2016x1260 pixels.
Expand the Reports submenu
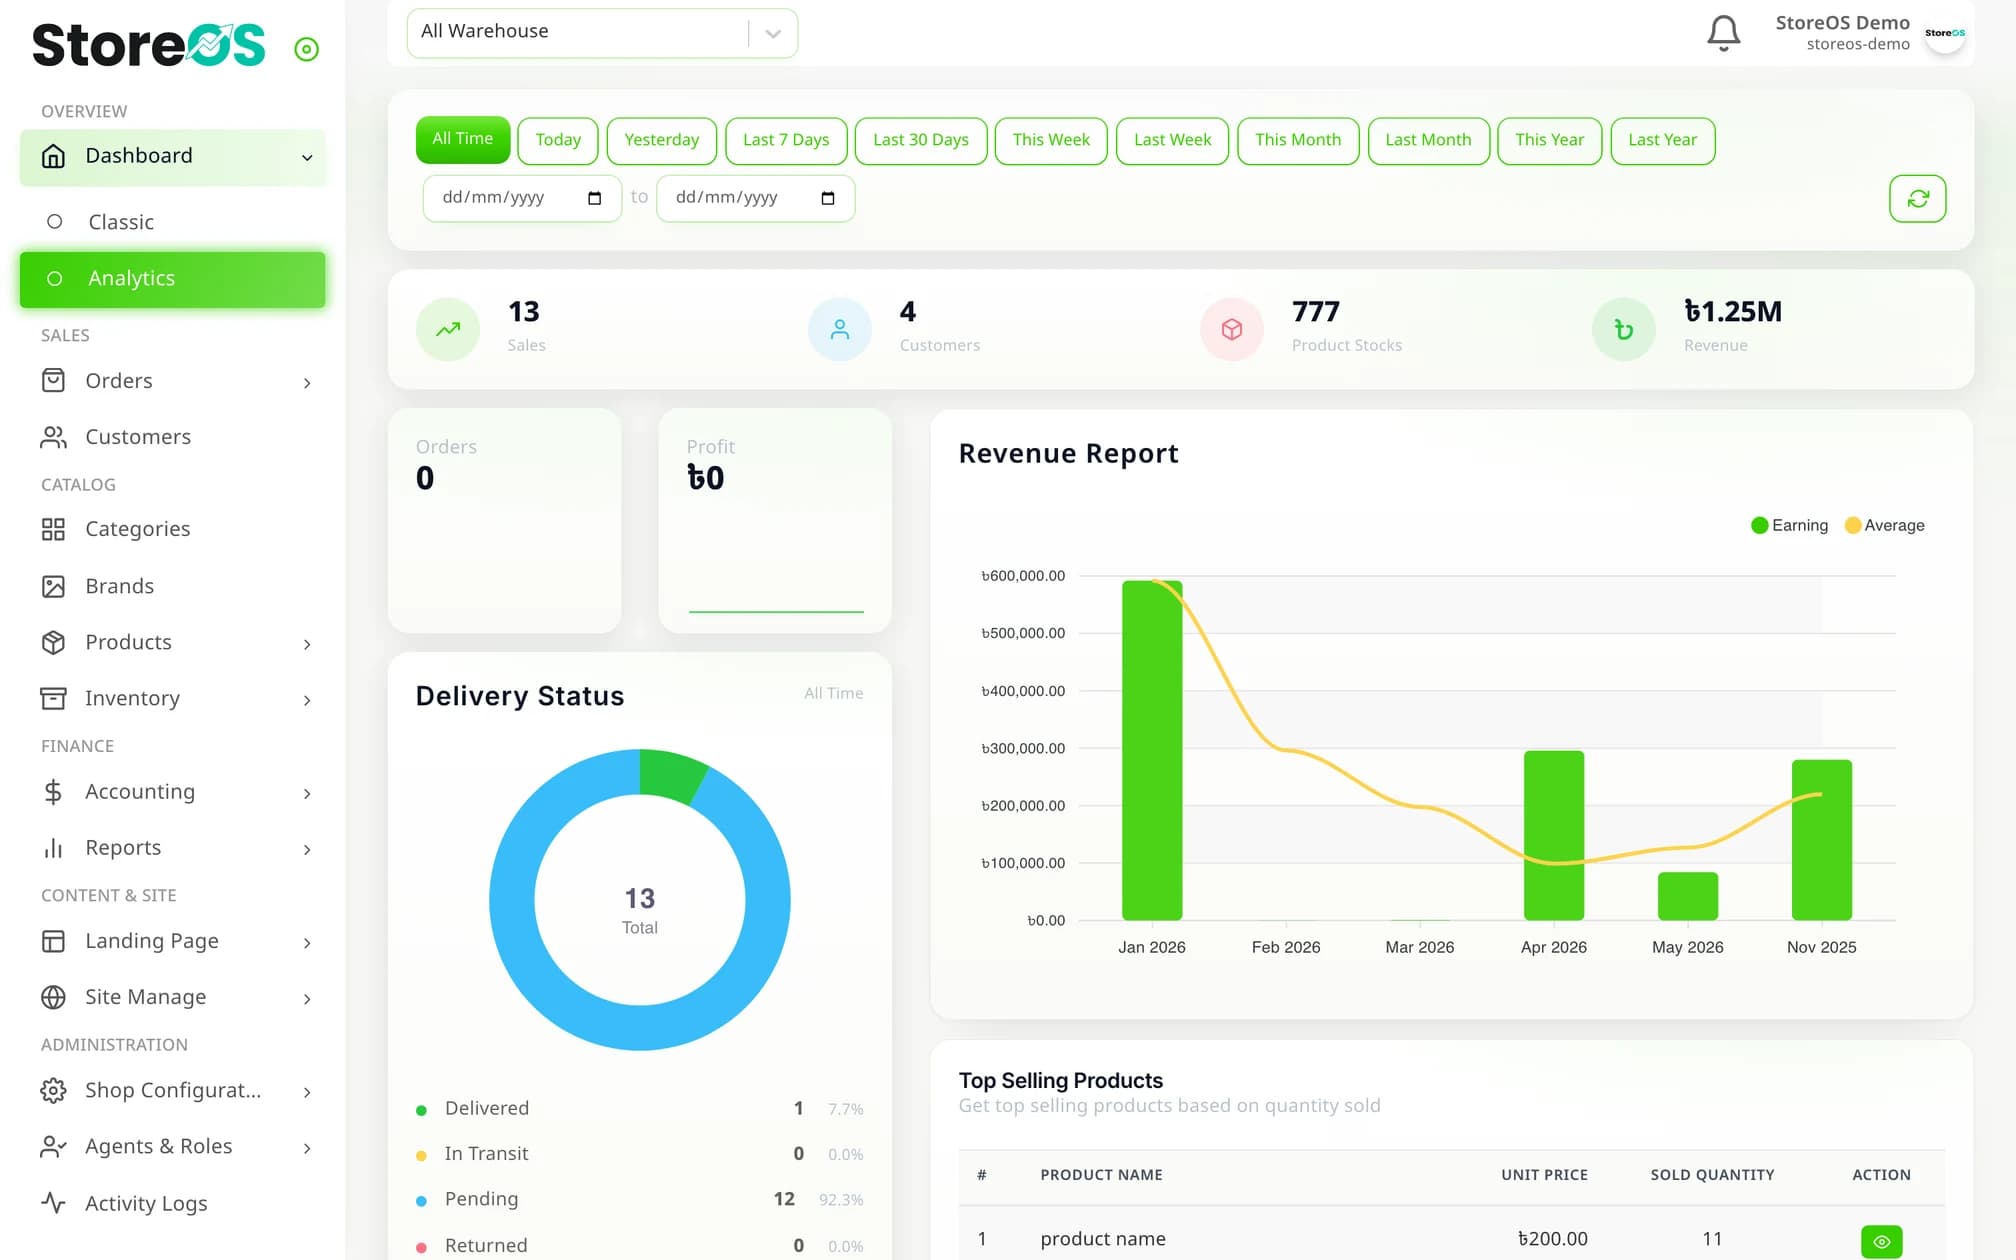pos(172,848)
